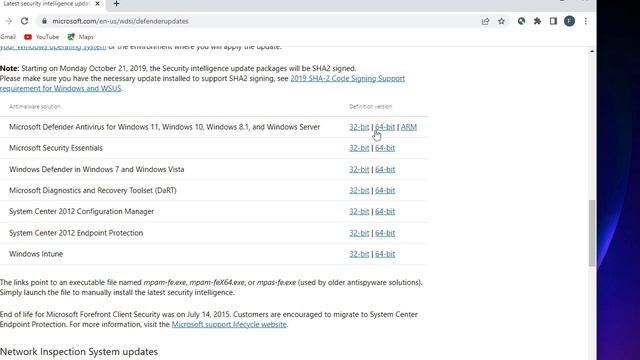Select the Latest security intelligence updates tab
The width and height of the screenshot is (640, 360).
click(x=46, y=4)
